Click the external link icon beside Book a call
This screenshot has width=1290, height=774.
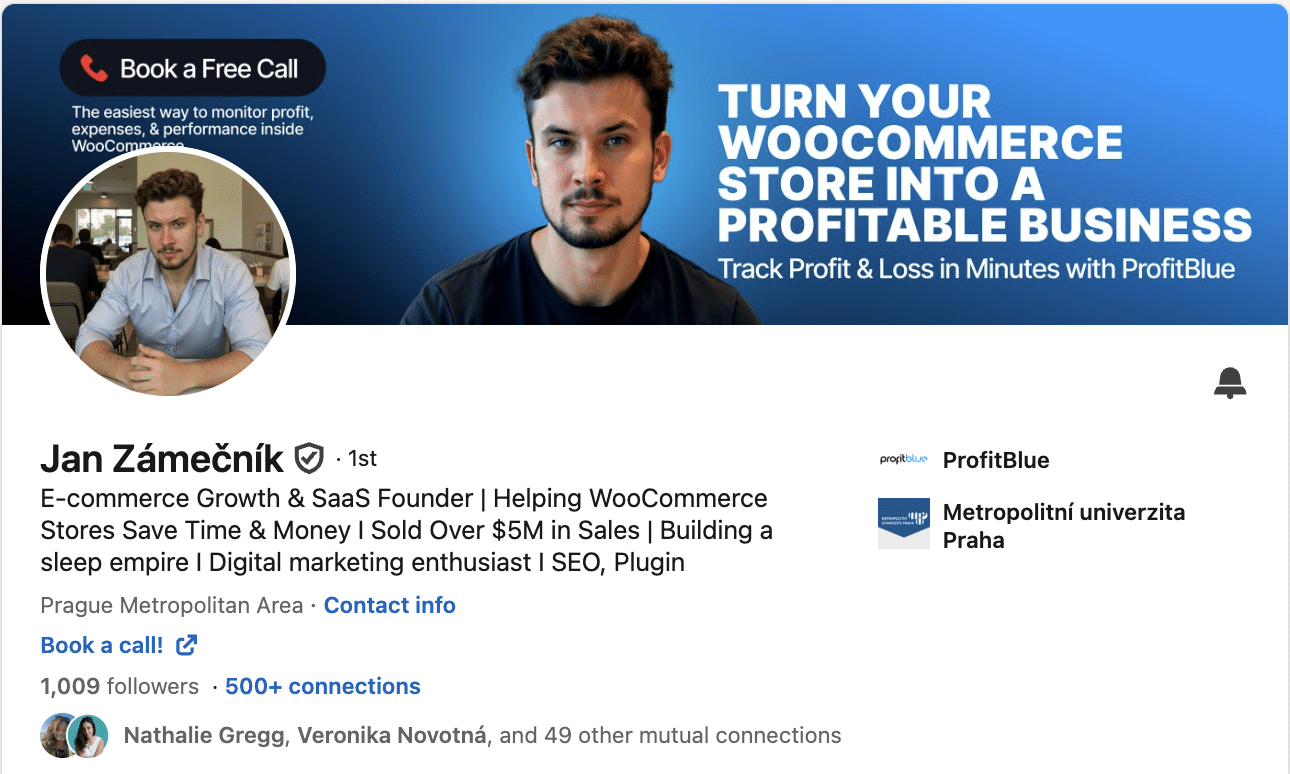click(x=186, y=645)
